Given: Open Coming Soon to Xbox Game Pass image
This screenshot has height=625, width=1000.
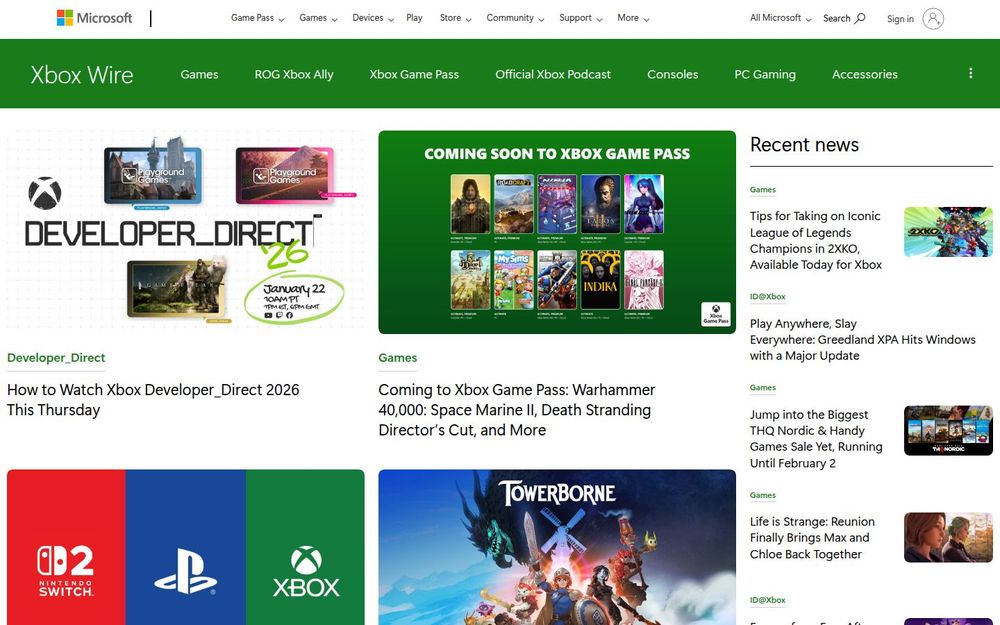Looking at the screenshot, I should (557, 232).
